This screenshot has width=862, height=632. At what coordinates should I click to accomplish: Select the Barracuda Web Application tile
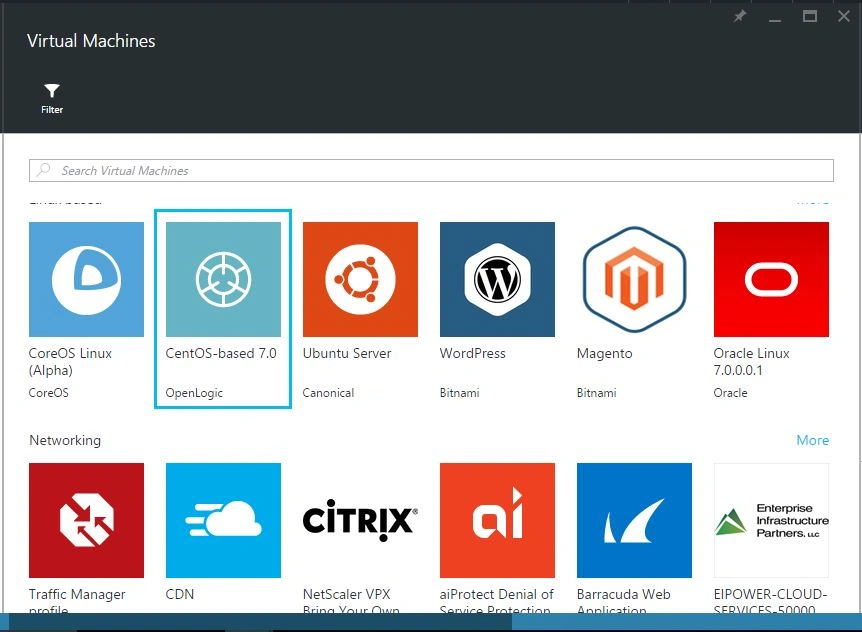point(634,520)
